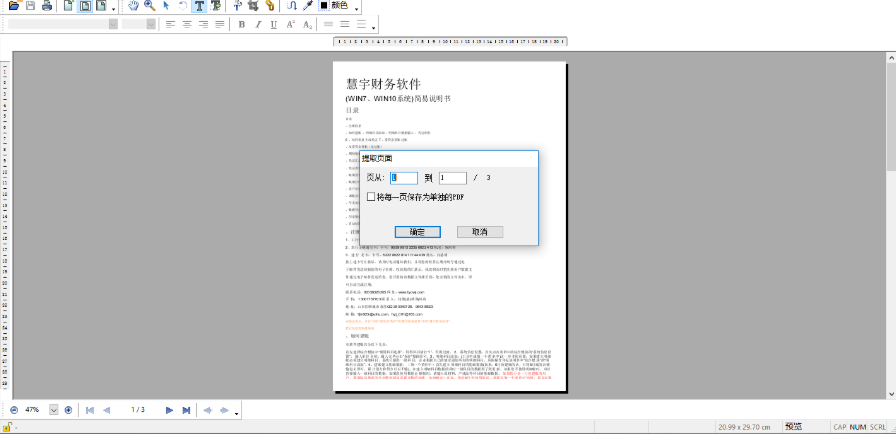Navigate forward to next view
Screen dimensions: 896x434
(225, 410)
